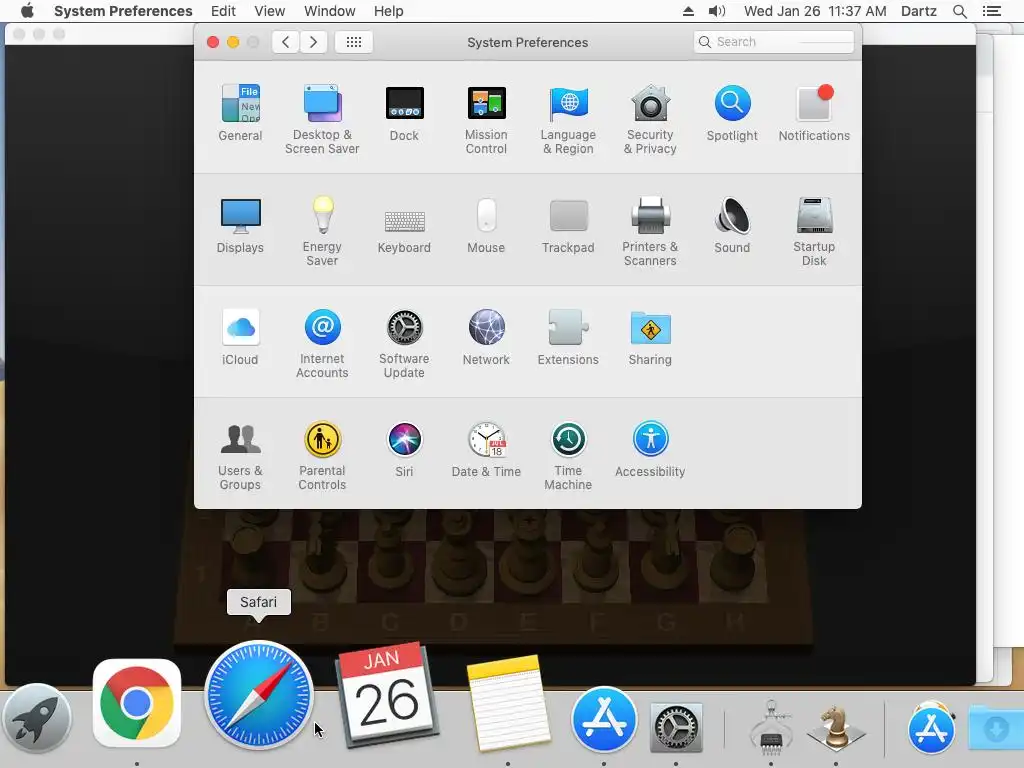
Task: Click the eject icon in menu bar
Action: [x=688, y=11]
